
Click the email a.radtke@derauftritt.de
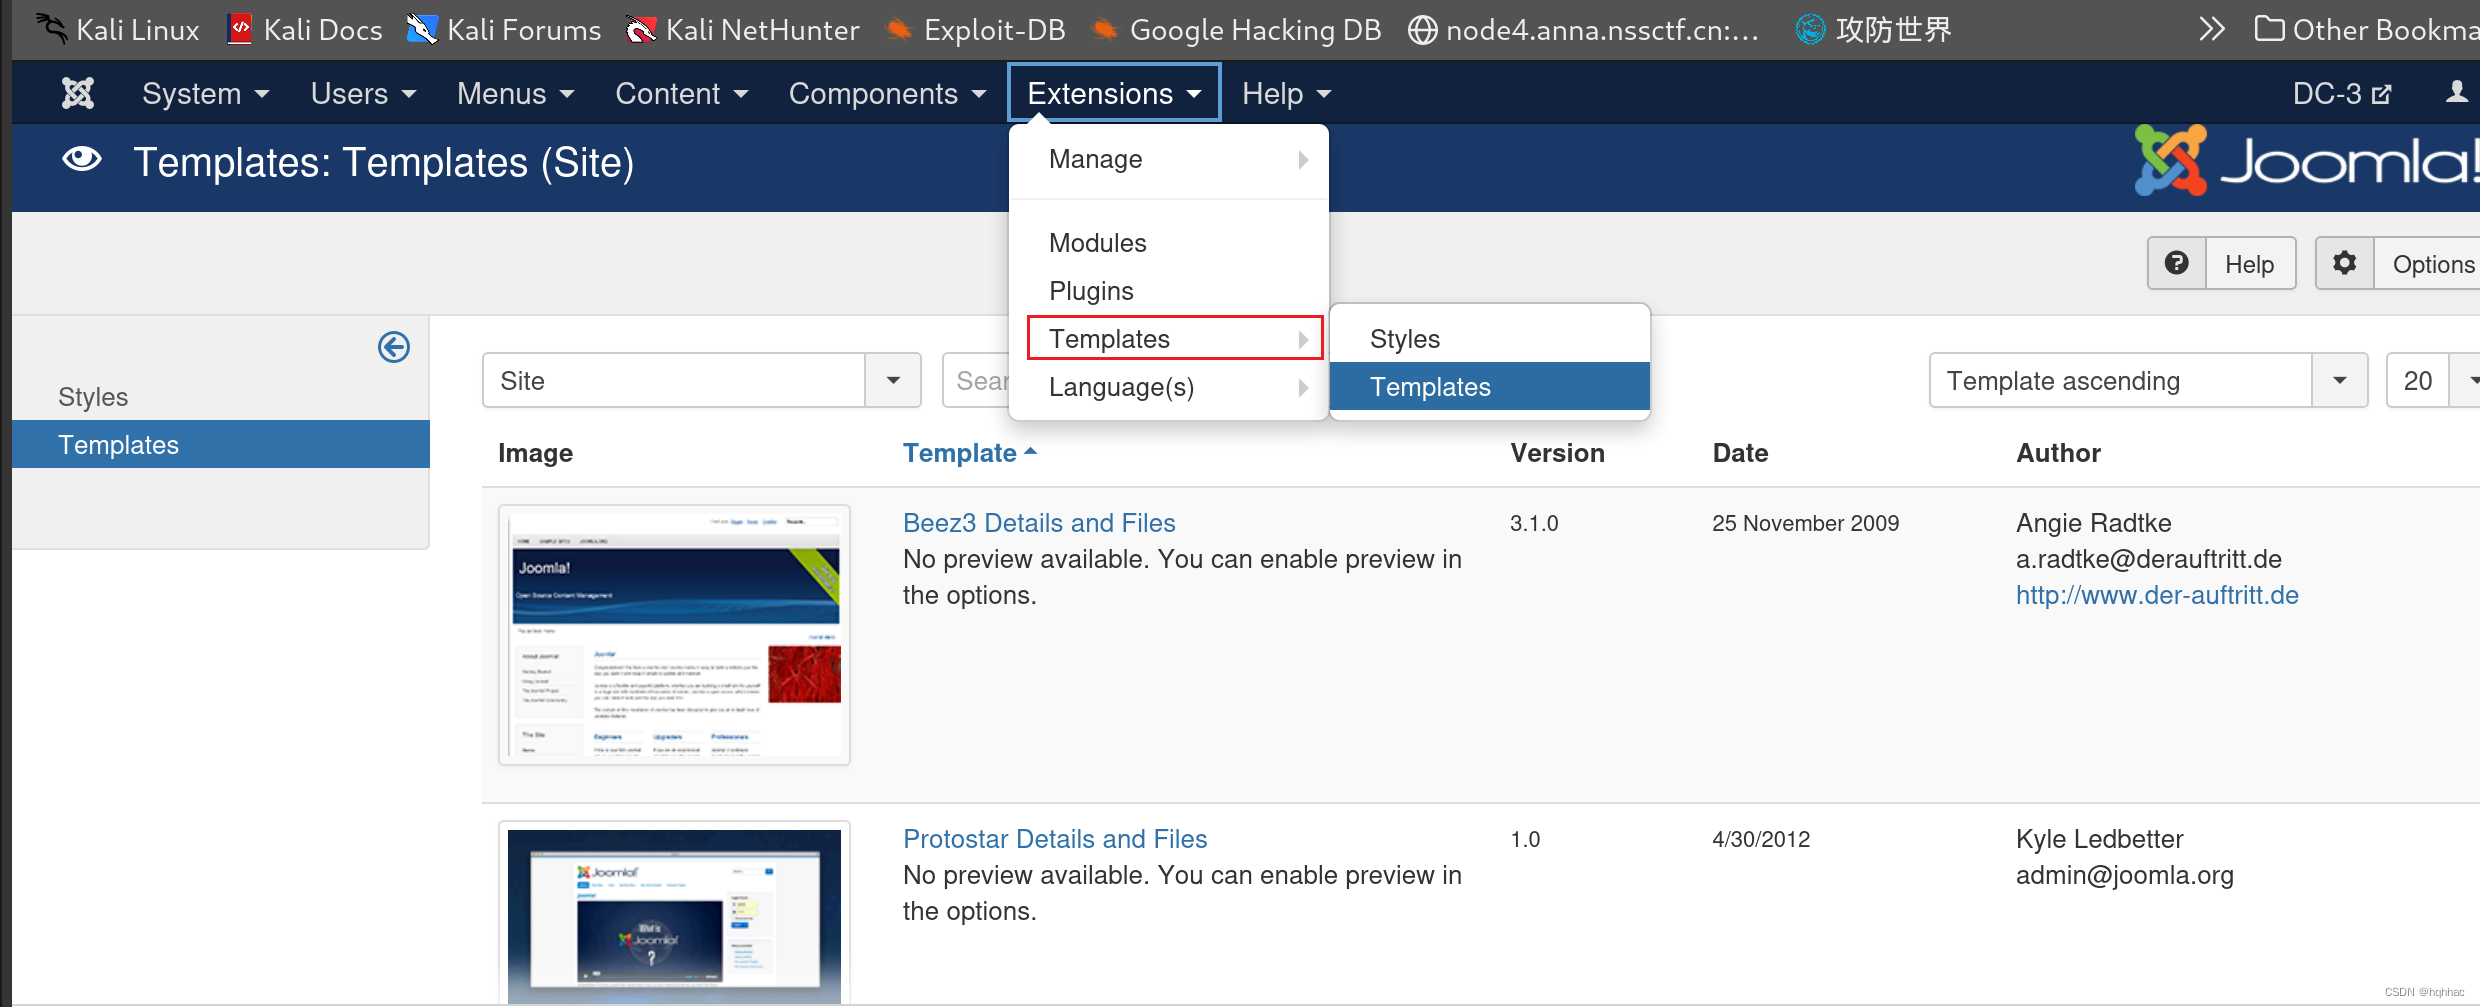2148,559
